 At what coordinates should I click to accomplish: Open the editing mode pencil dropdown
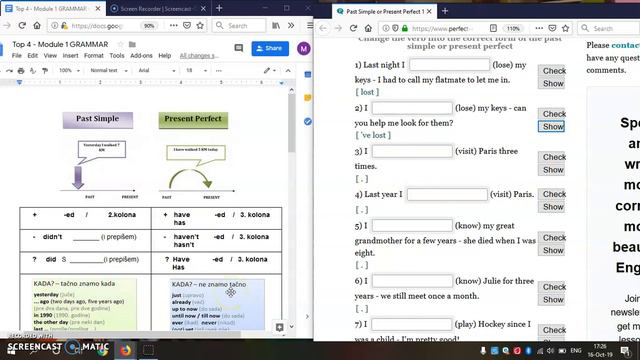point(269,71)
